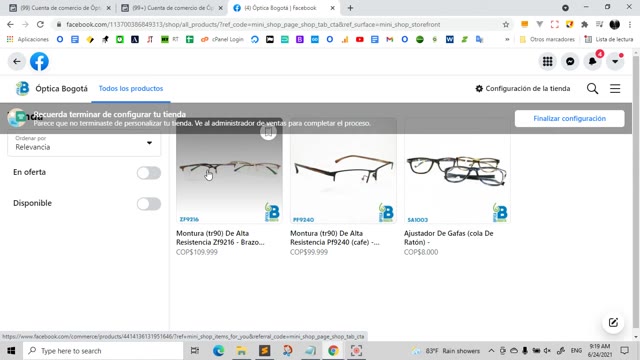This screenshot has height=360, width=640.
Task: Open Otros marcadores folder
Action: click(x=547, y=39)
